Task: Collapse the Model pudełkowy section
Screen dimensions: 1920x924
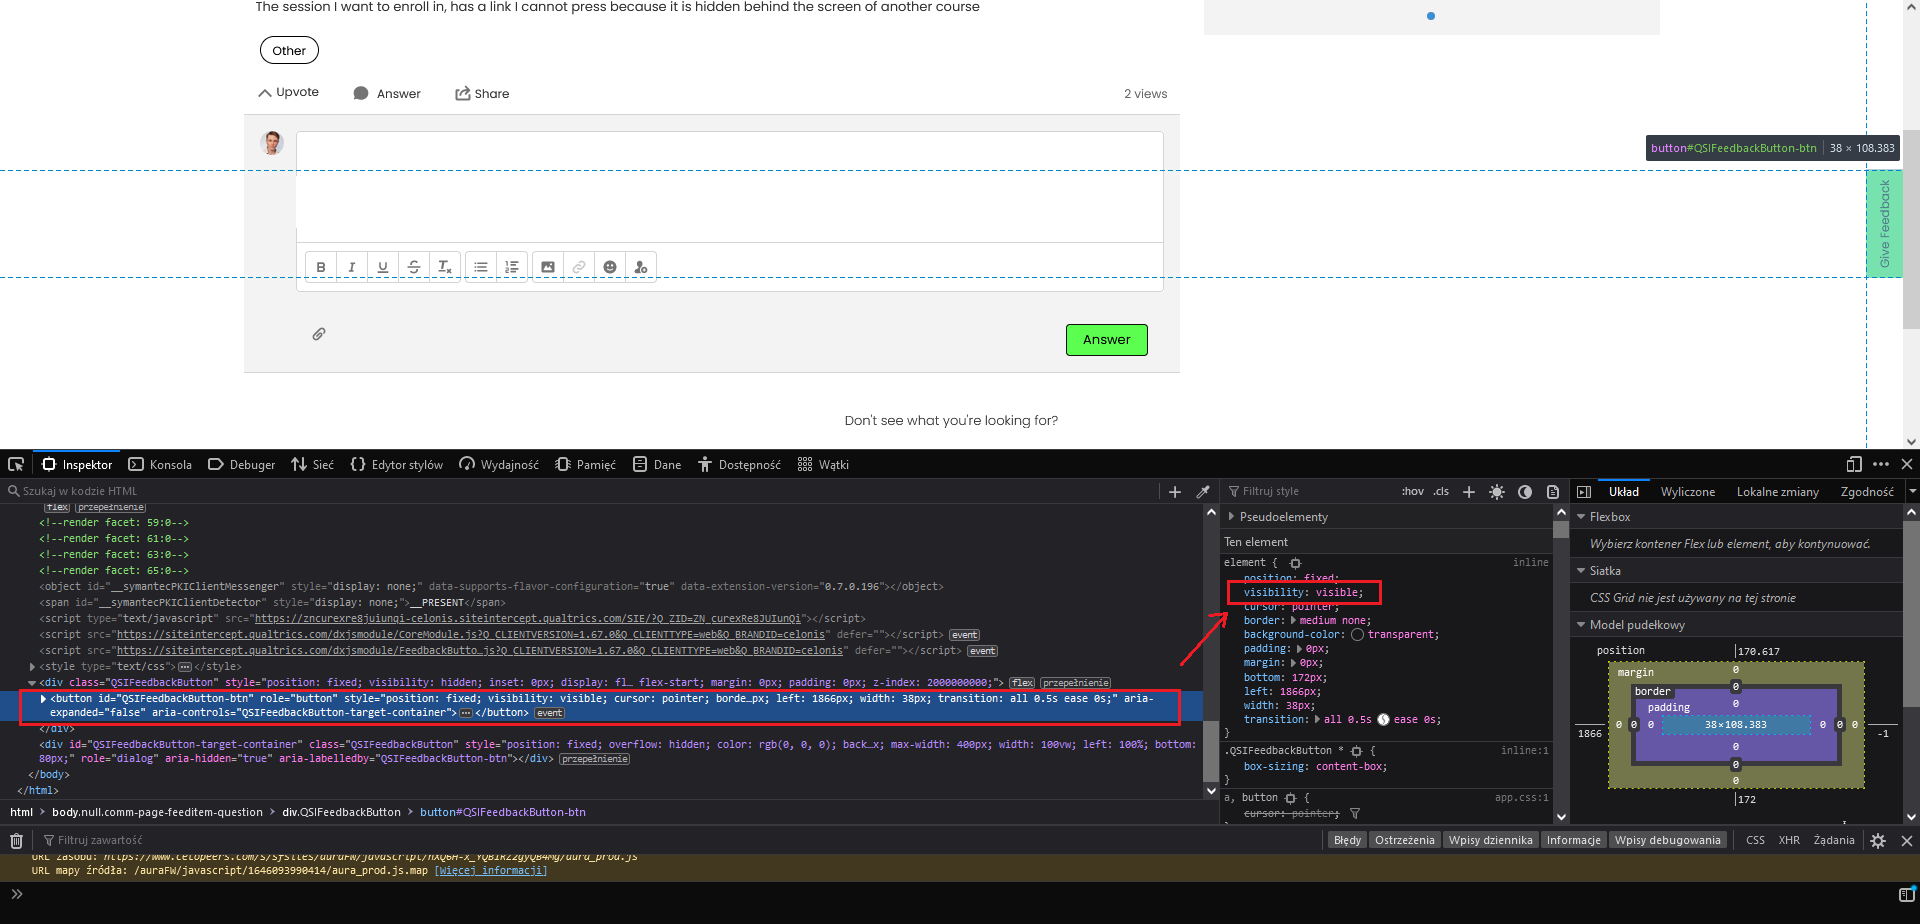Action: coord(1581,625)
